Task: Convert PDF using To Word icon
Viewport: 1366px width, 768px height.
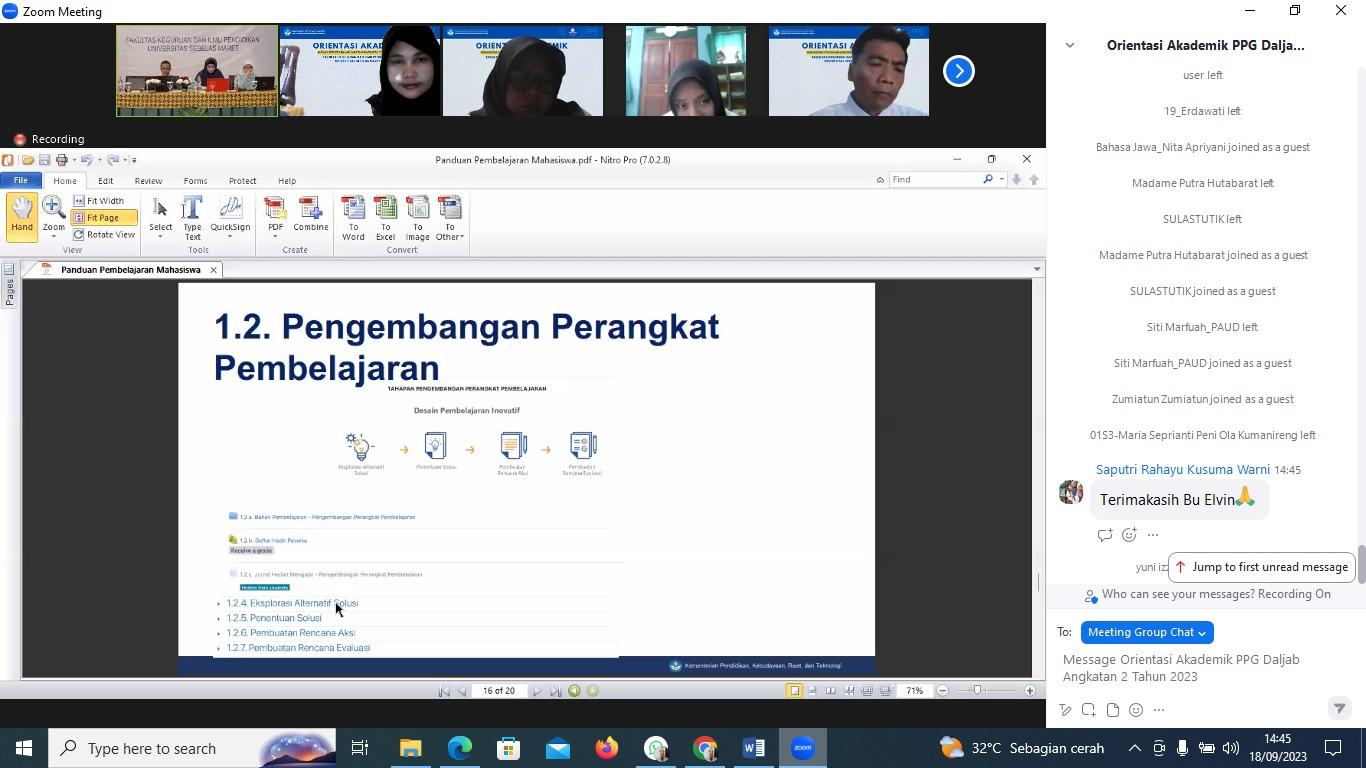Action: pos(353,217)
